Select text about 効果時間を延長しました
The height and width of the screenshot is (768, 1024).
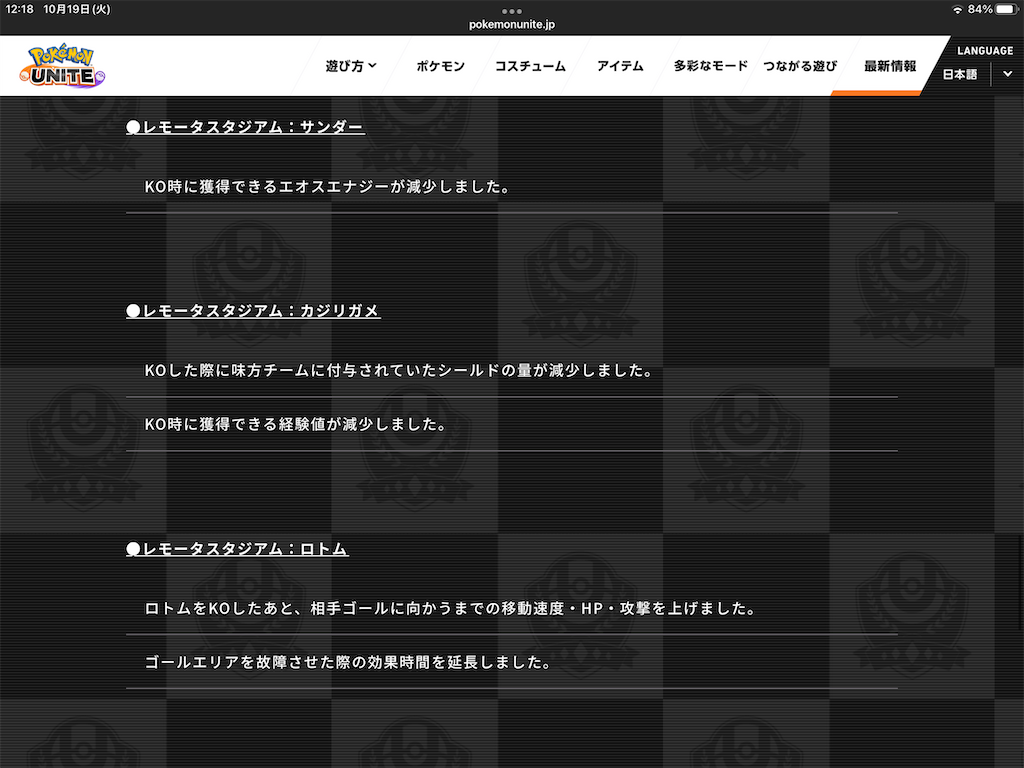(x=348, y=663)
